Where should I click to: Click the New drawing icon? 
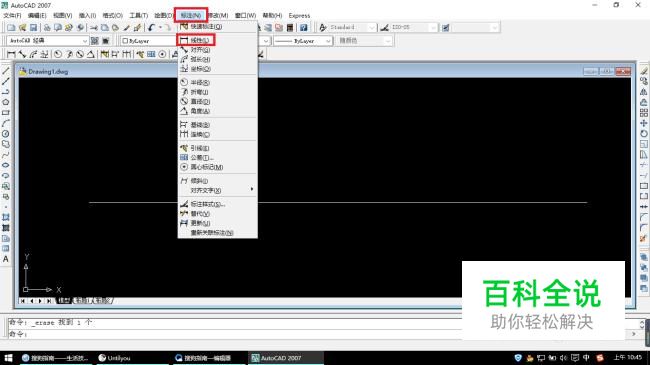pos(11,28)
